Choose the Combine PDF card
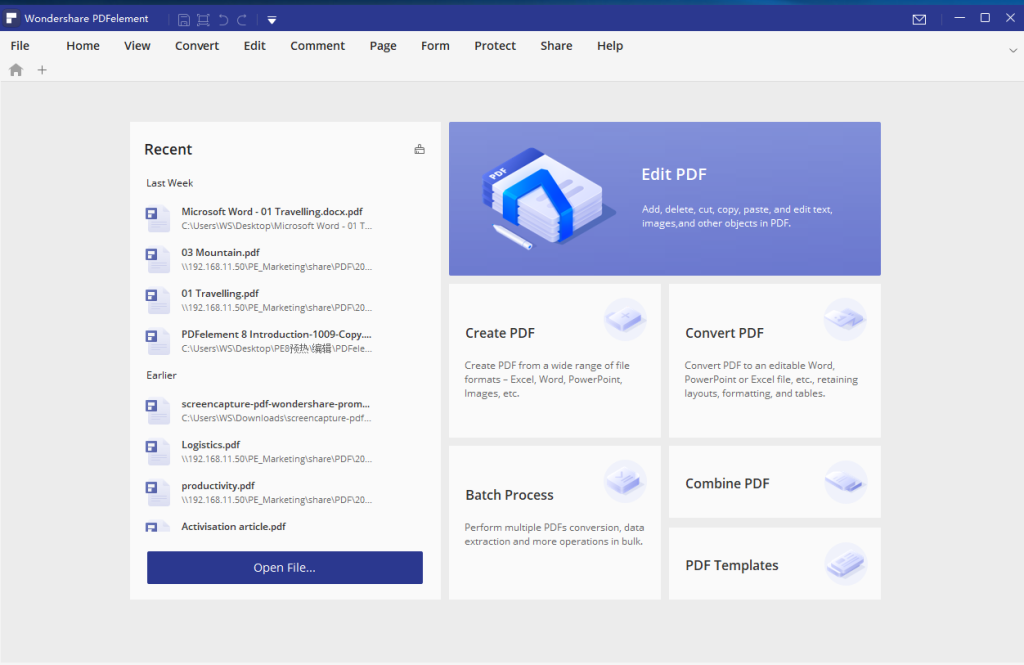Screen dimensions: 1024x665 774,483
